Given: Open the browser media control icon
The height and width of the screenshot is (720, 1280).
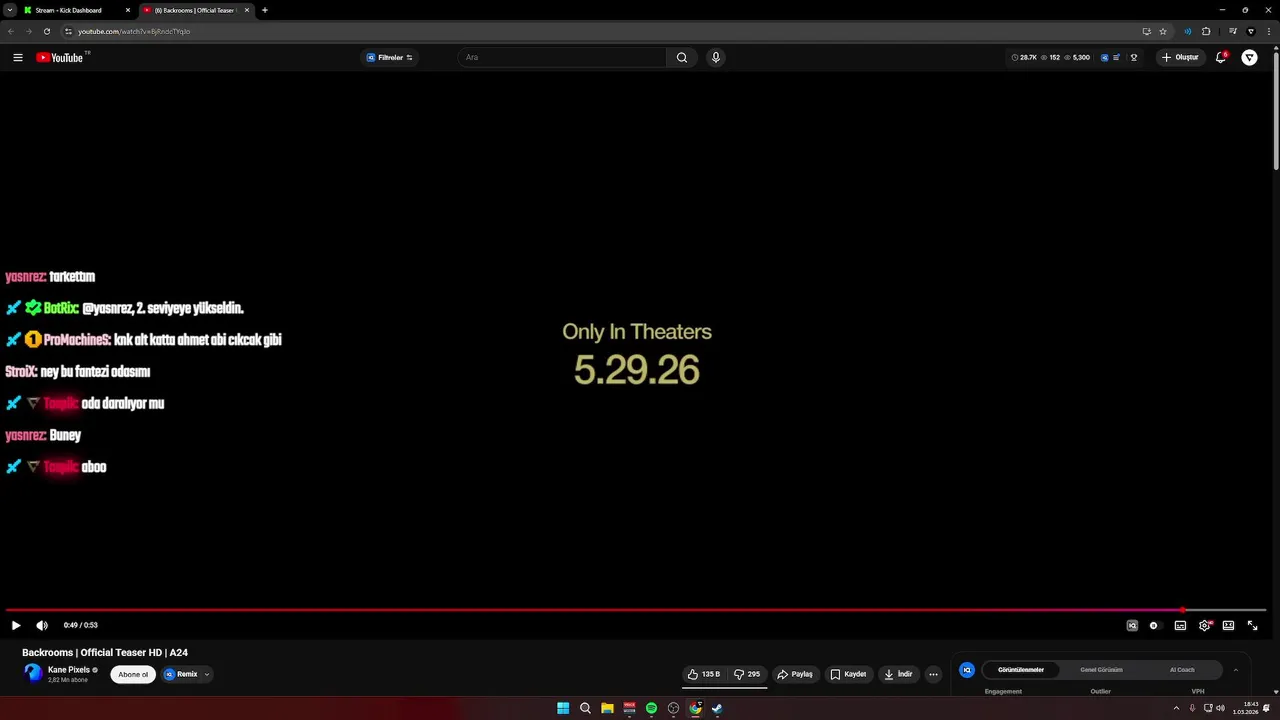Looking at the screenshot, I should coord(1232,31).
